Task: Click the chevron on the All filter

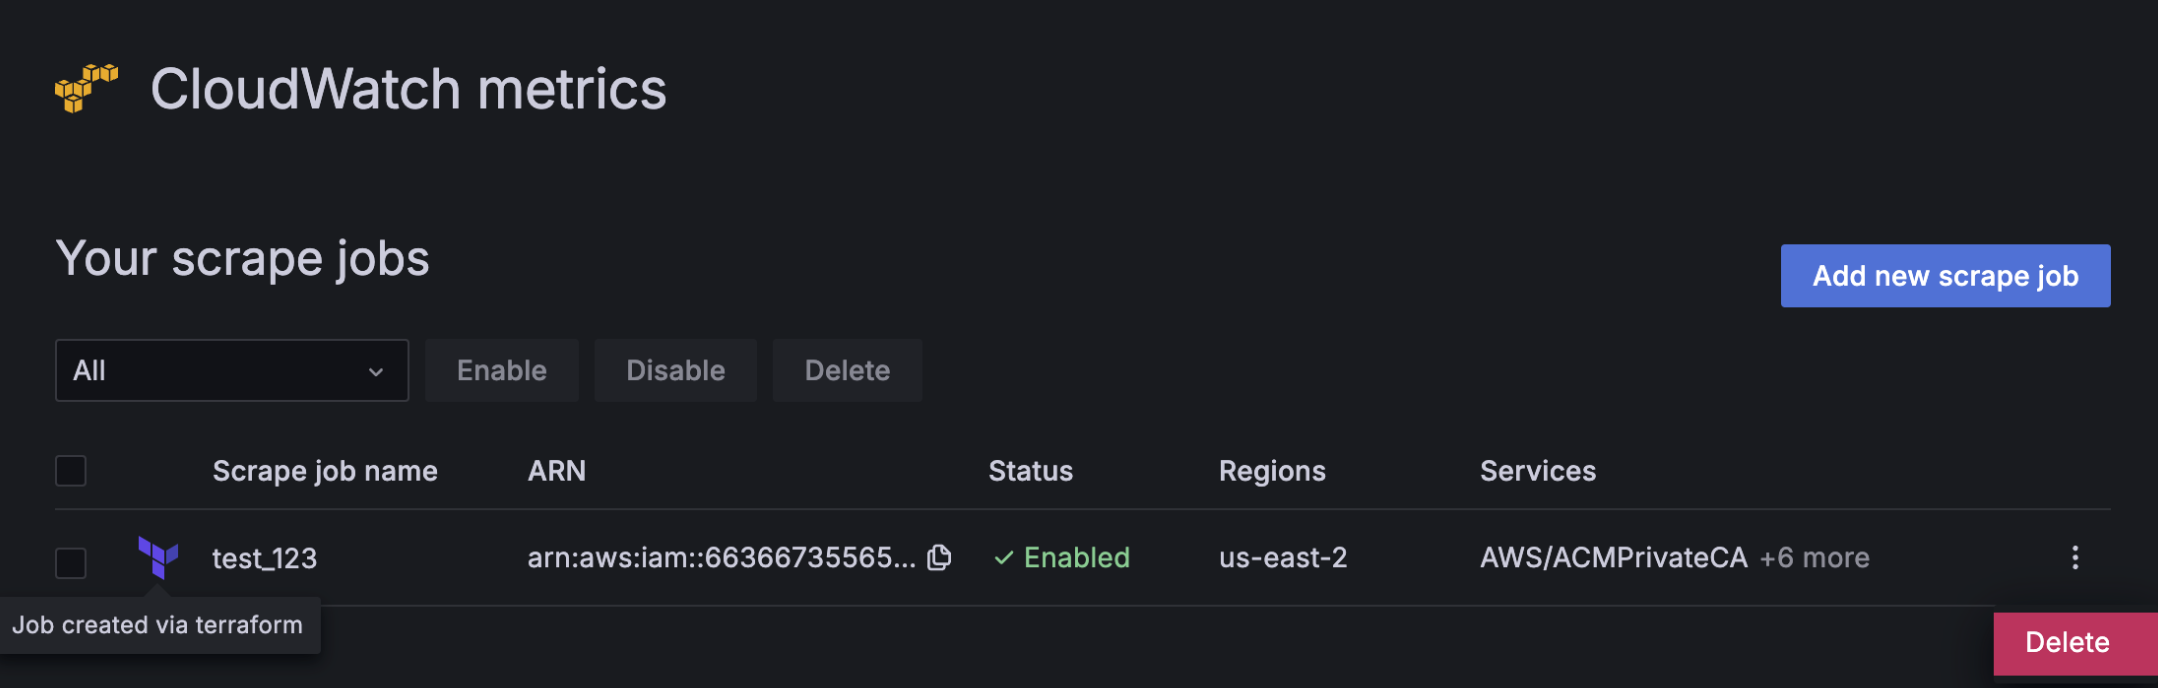Action: (x=375, y=370)
